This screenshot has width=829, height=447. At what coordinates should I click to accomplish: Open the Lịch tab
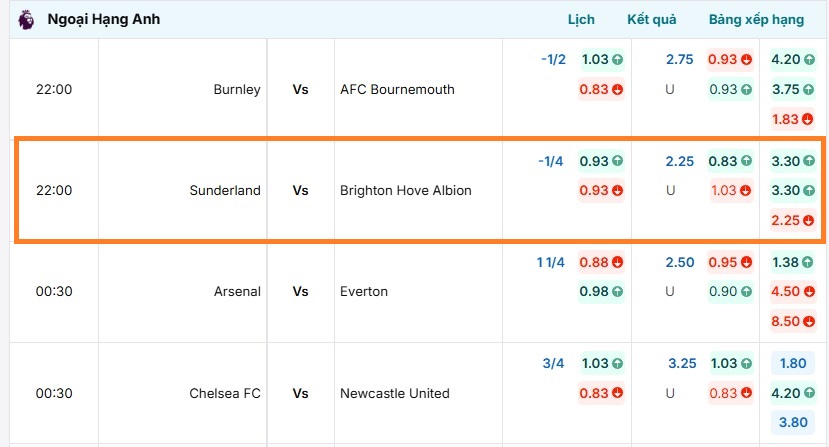[x=581, y=19]
